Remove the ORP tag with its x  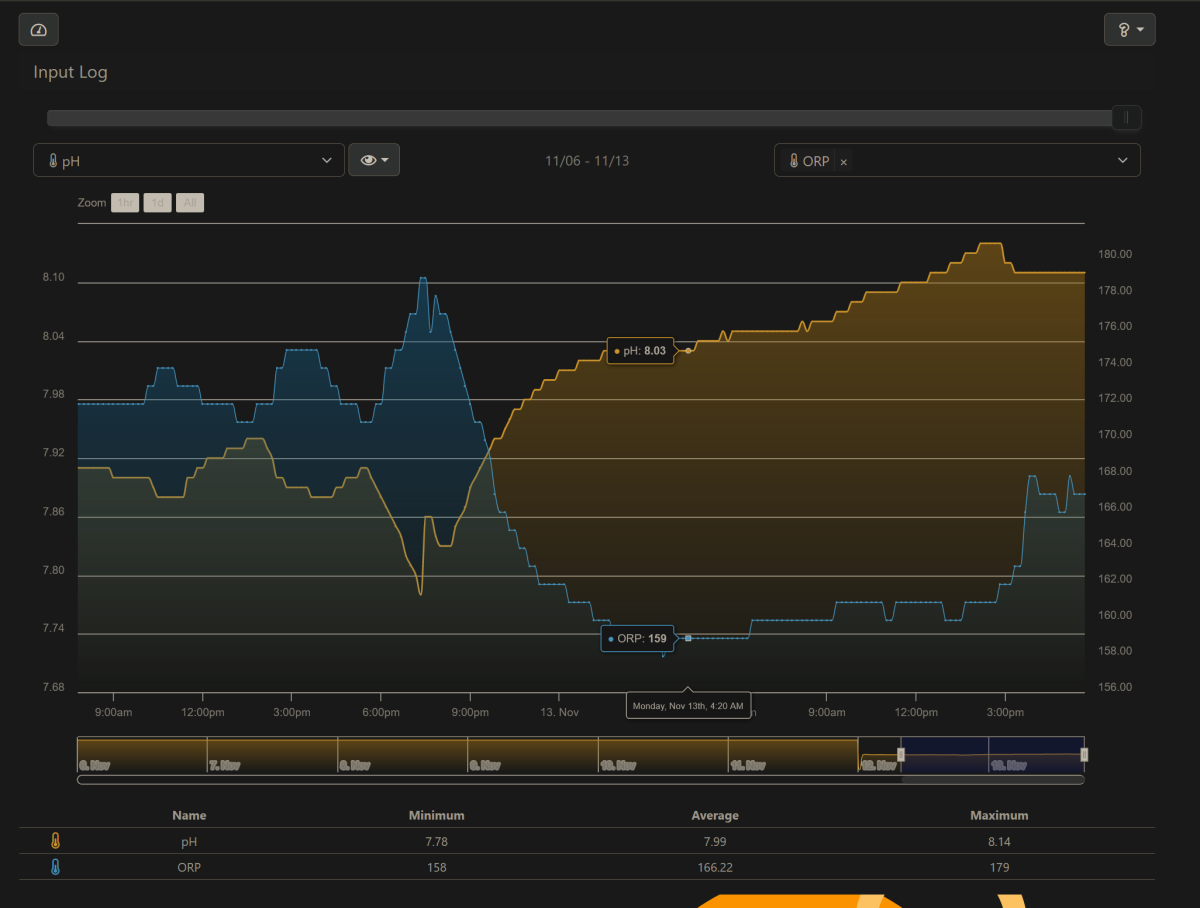click(x=843, y=162)
